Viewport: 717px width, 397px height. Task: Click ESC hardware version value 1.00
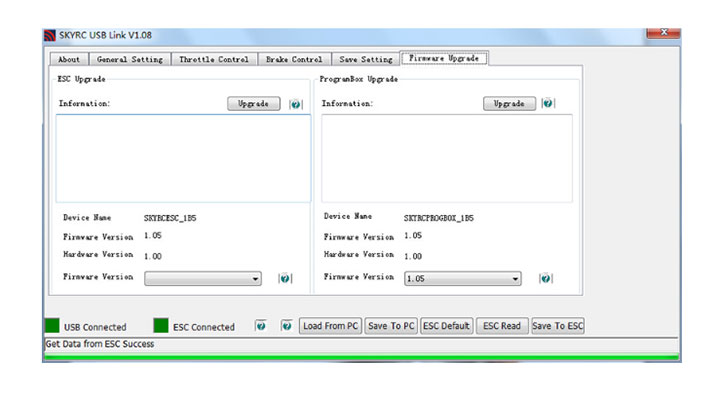click(x=153, y=256)
